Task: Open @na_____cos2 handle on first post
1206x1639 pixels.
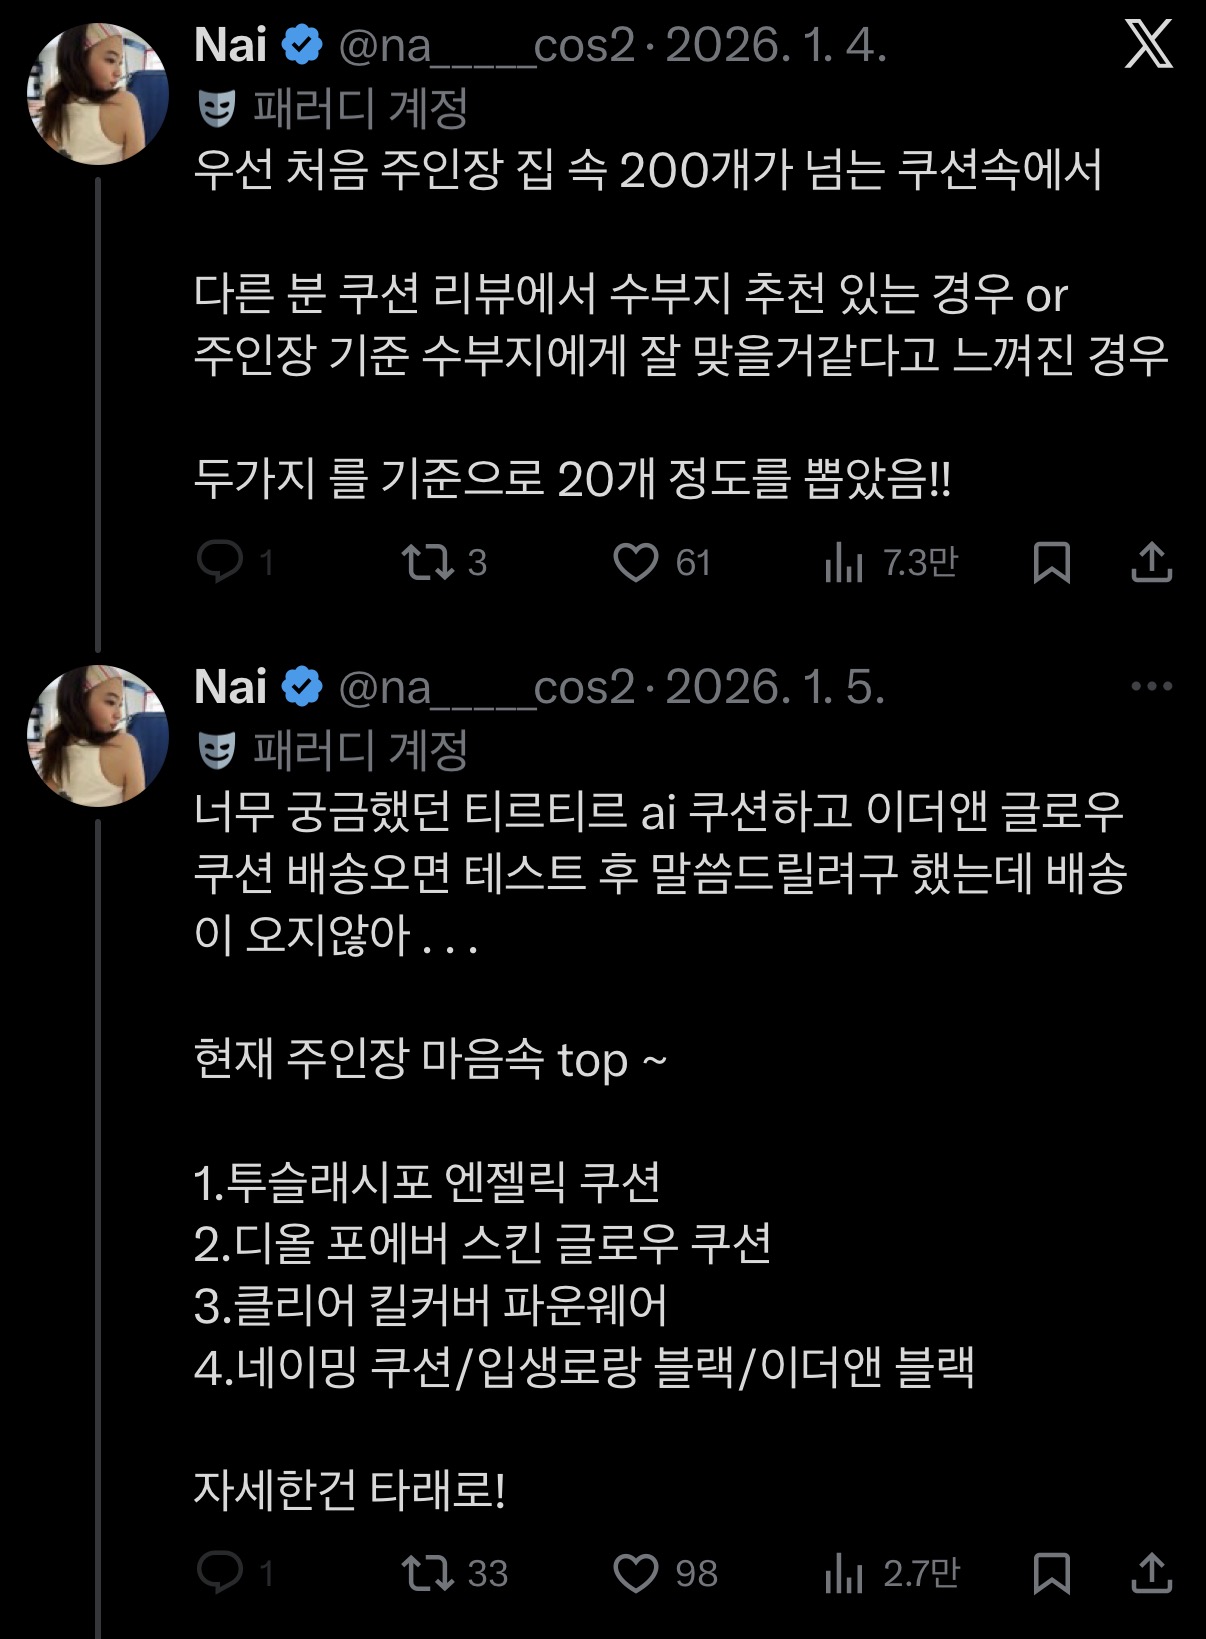Action: [486, 46]
